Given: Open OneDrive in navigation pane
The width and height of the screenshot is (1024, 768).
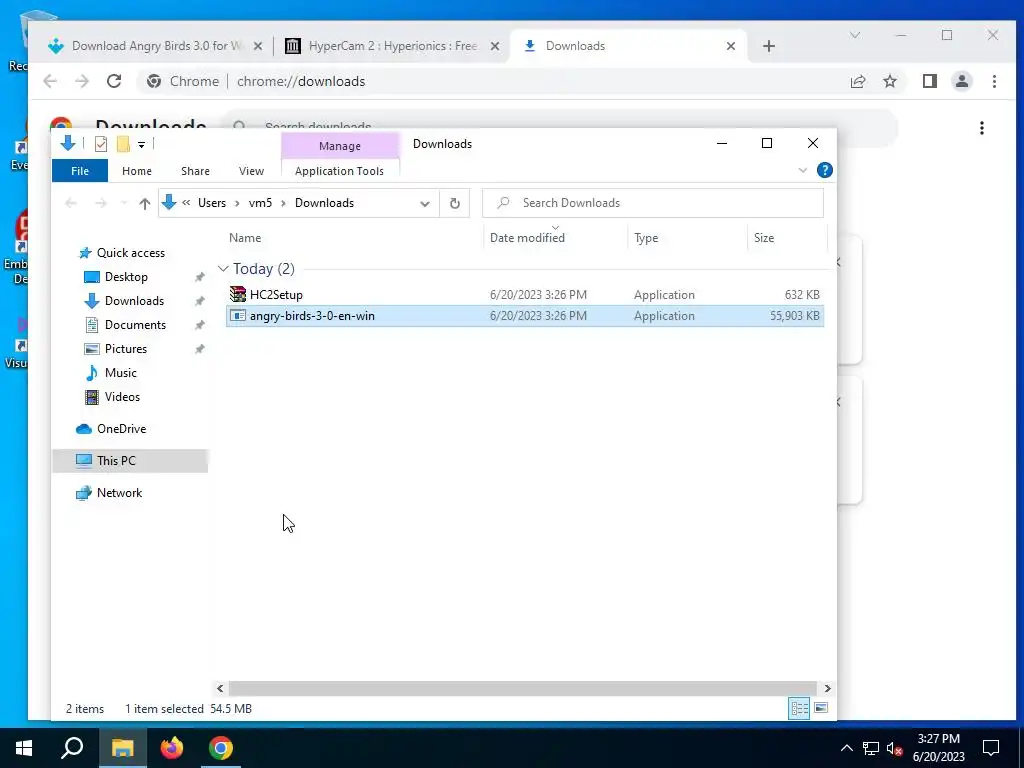Looking at the screenshot, I should (x=121, y=429).
